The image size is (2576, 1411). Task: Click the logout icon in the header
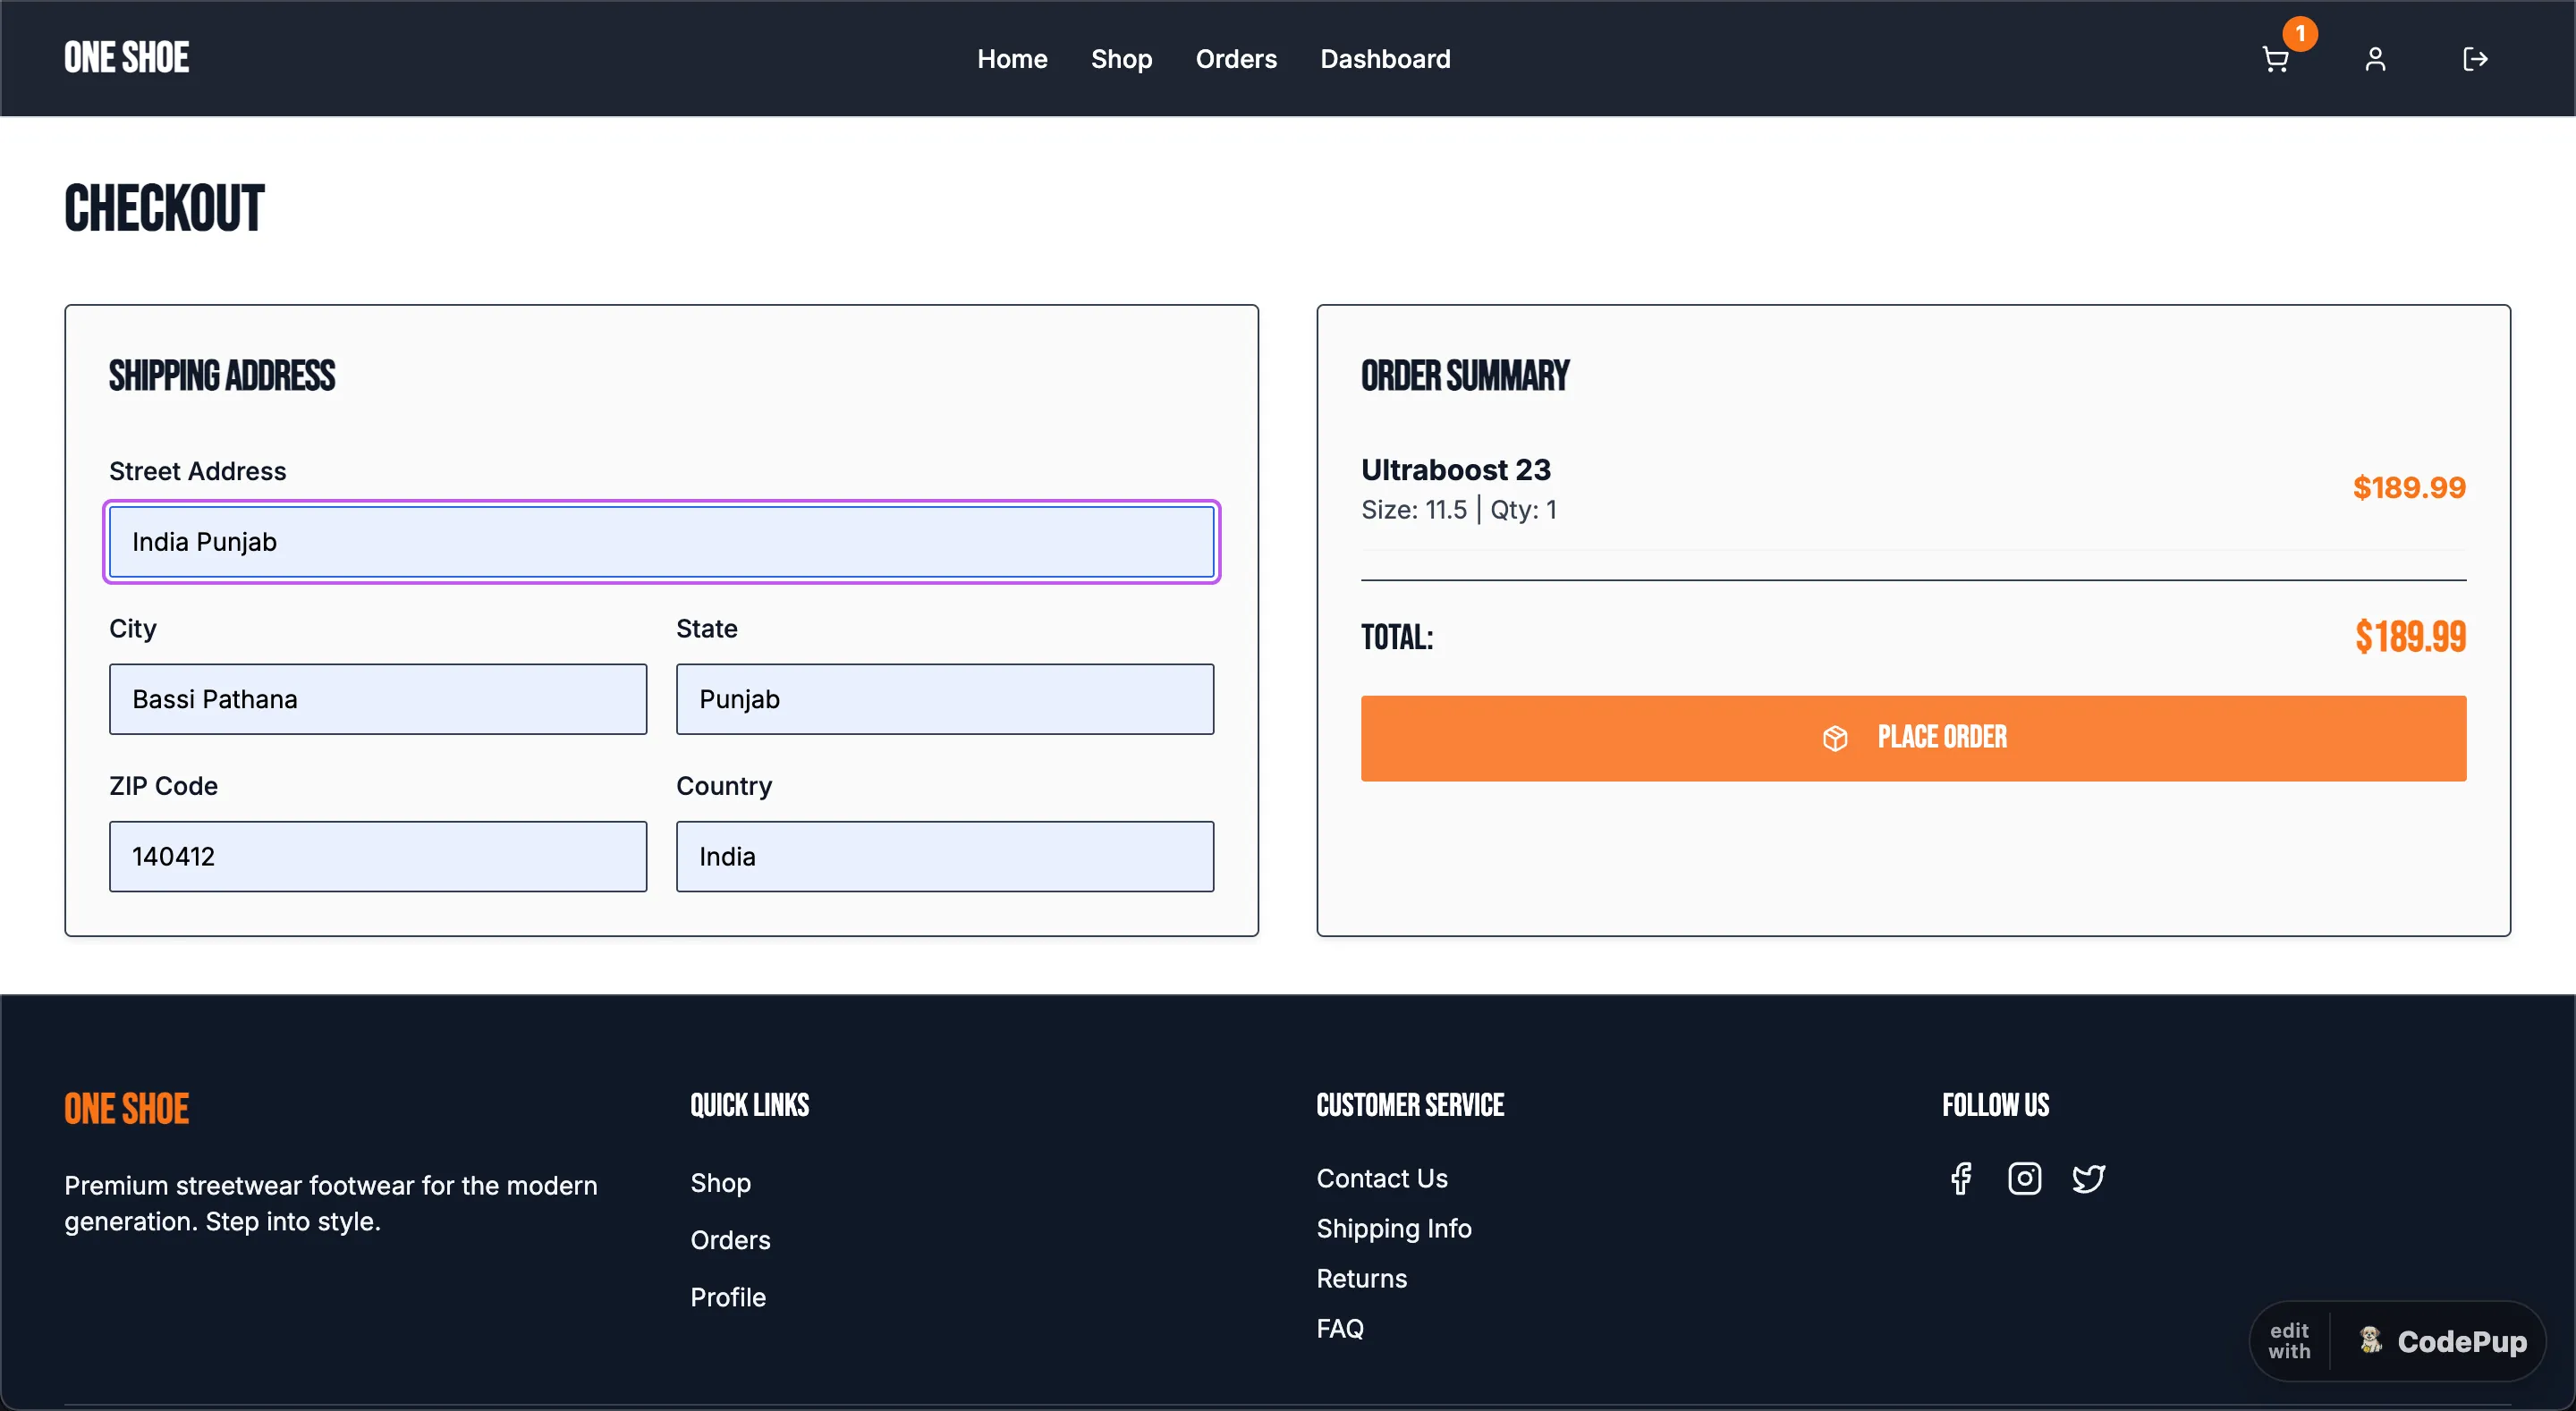coord(2476,59)
